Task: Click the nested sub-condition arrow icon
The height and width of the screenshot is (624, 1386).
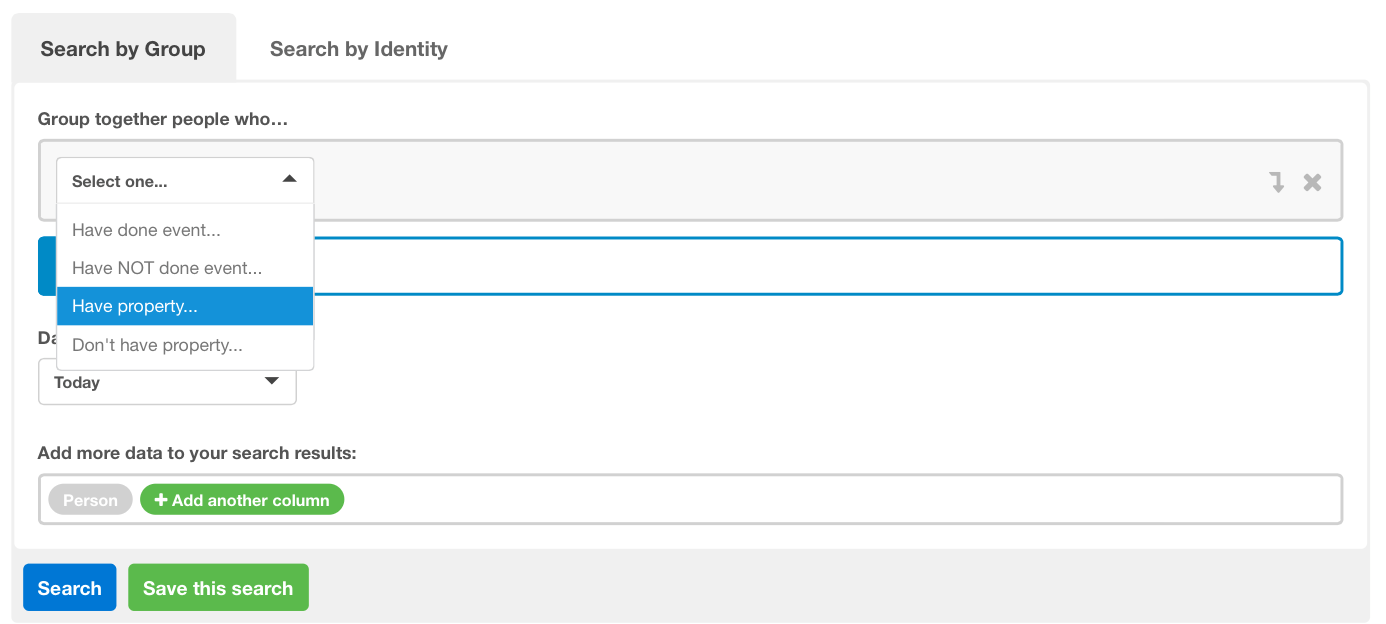Action: [x=1277, y=182]
